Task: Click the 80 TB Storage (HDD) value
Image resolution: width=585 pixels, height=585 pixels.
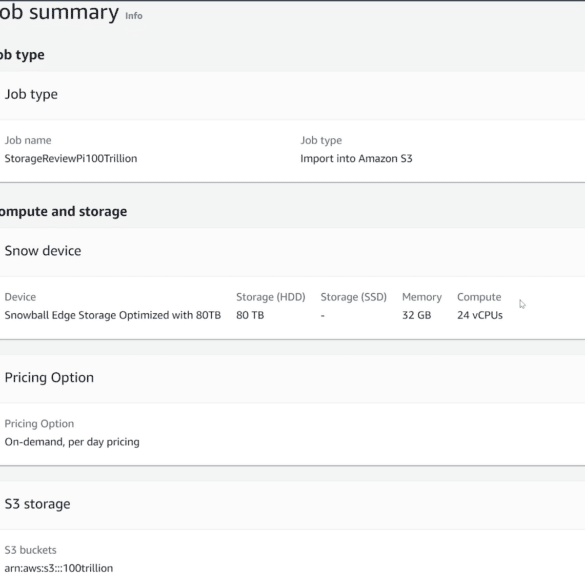Action: click(250, 315)
